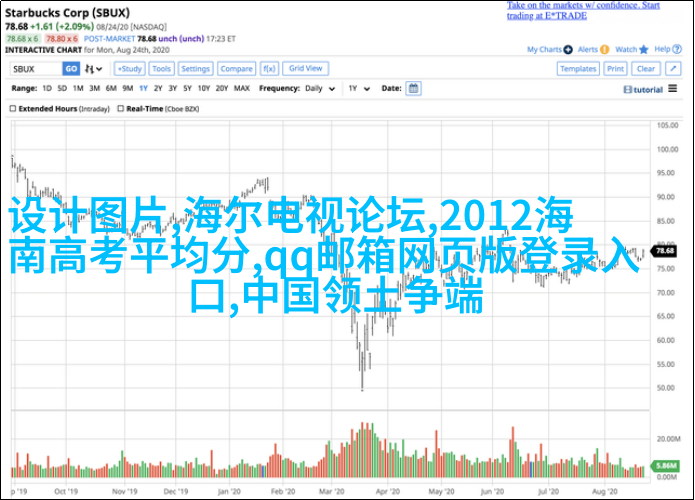Click the 5.86M volume label
Screen dimensions: 695x500
coord(665,465)
